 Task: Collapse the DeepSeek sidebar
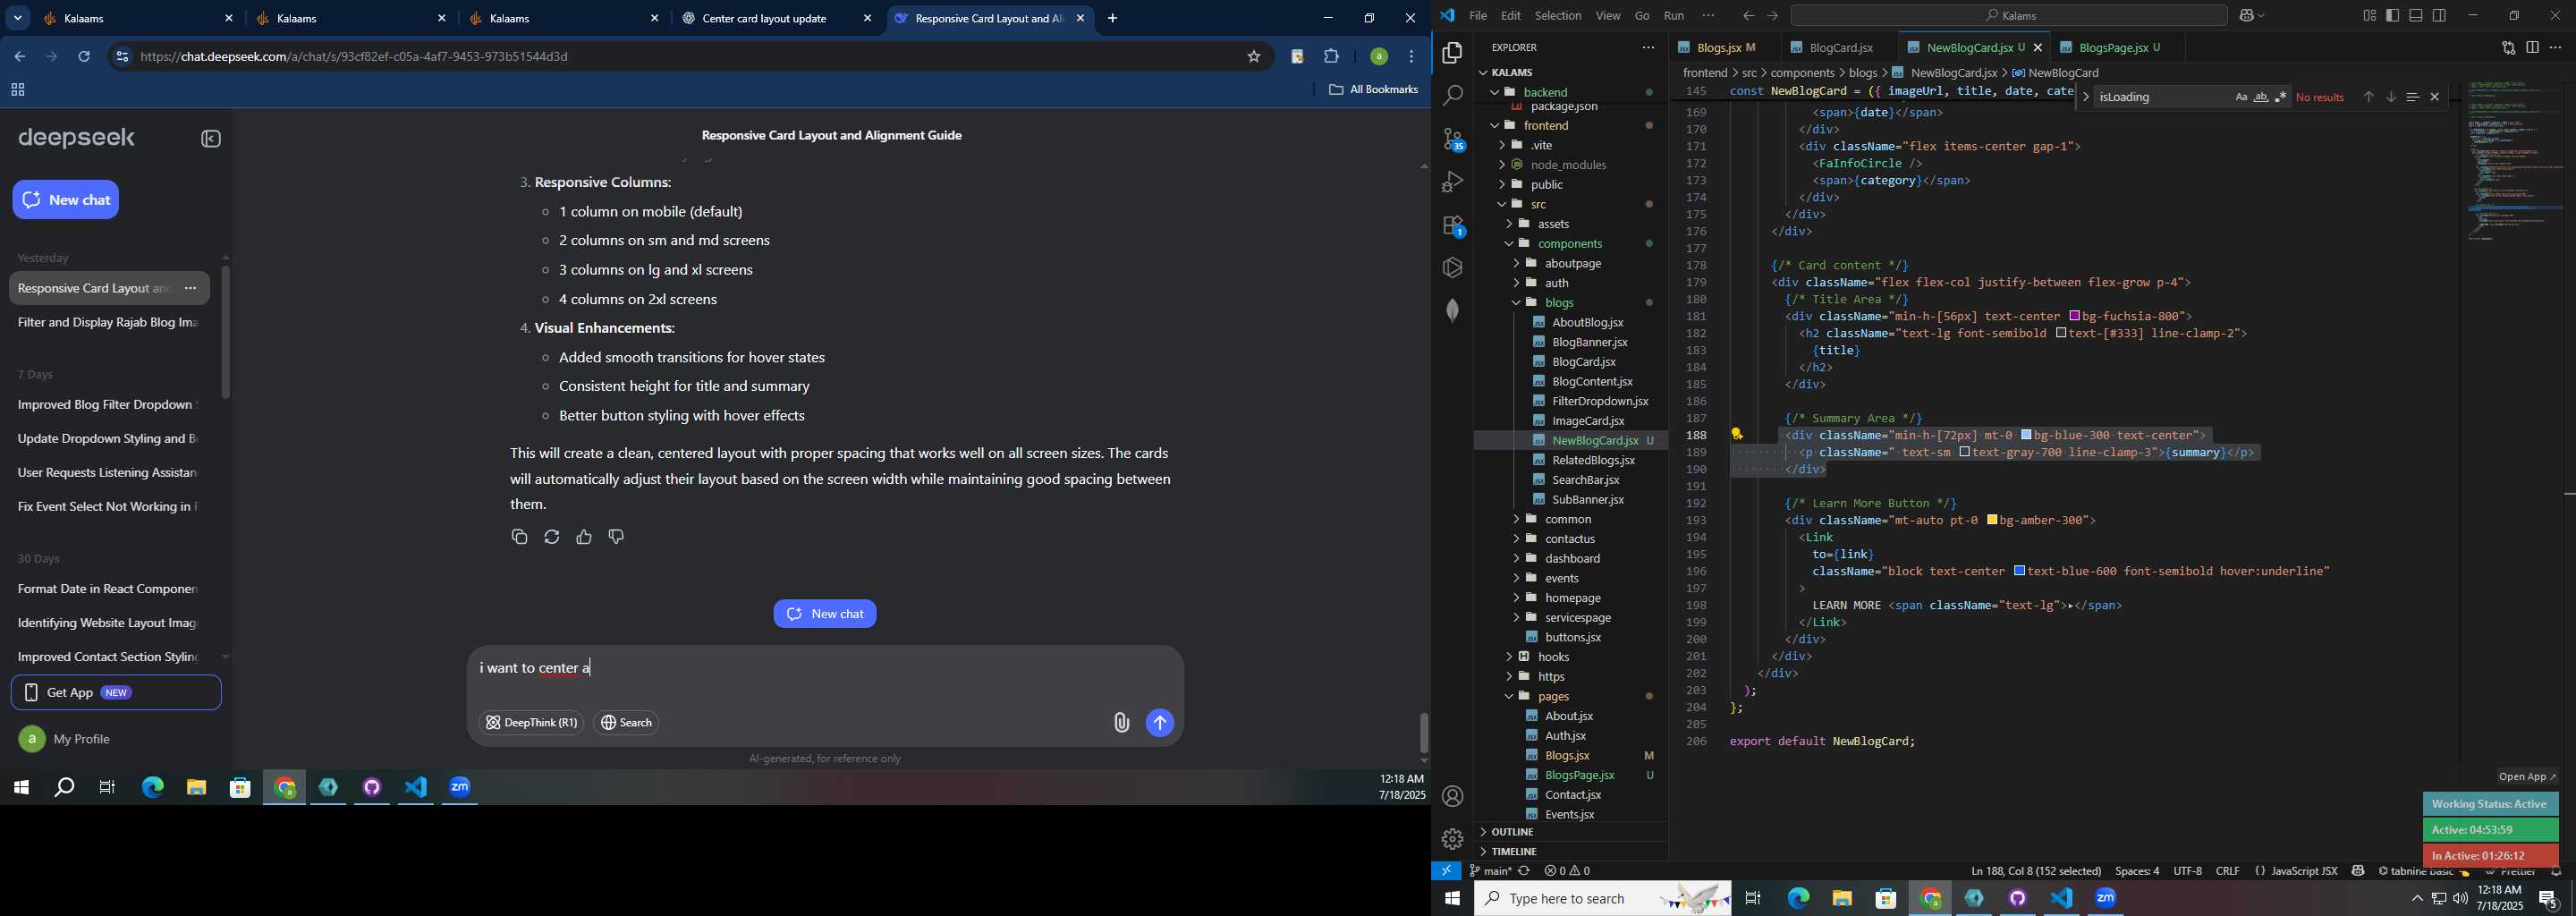[211, 139]
